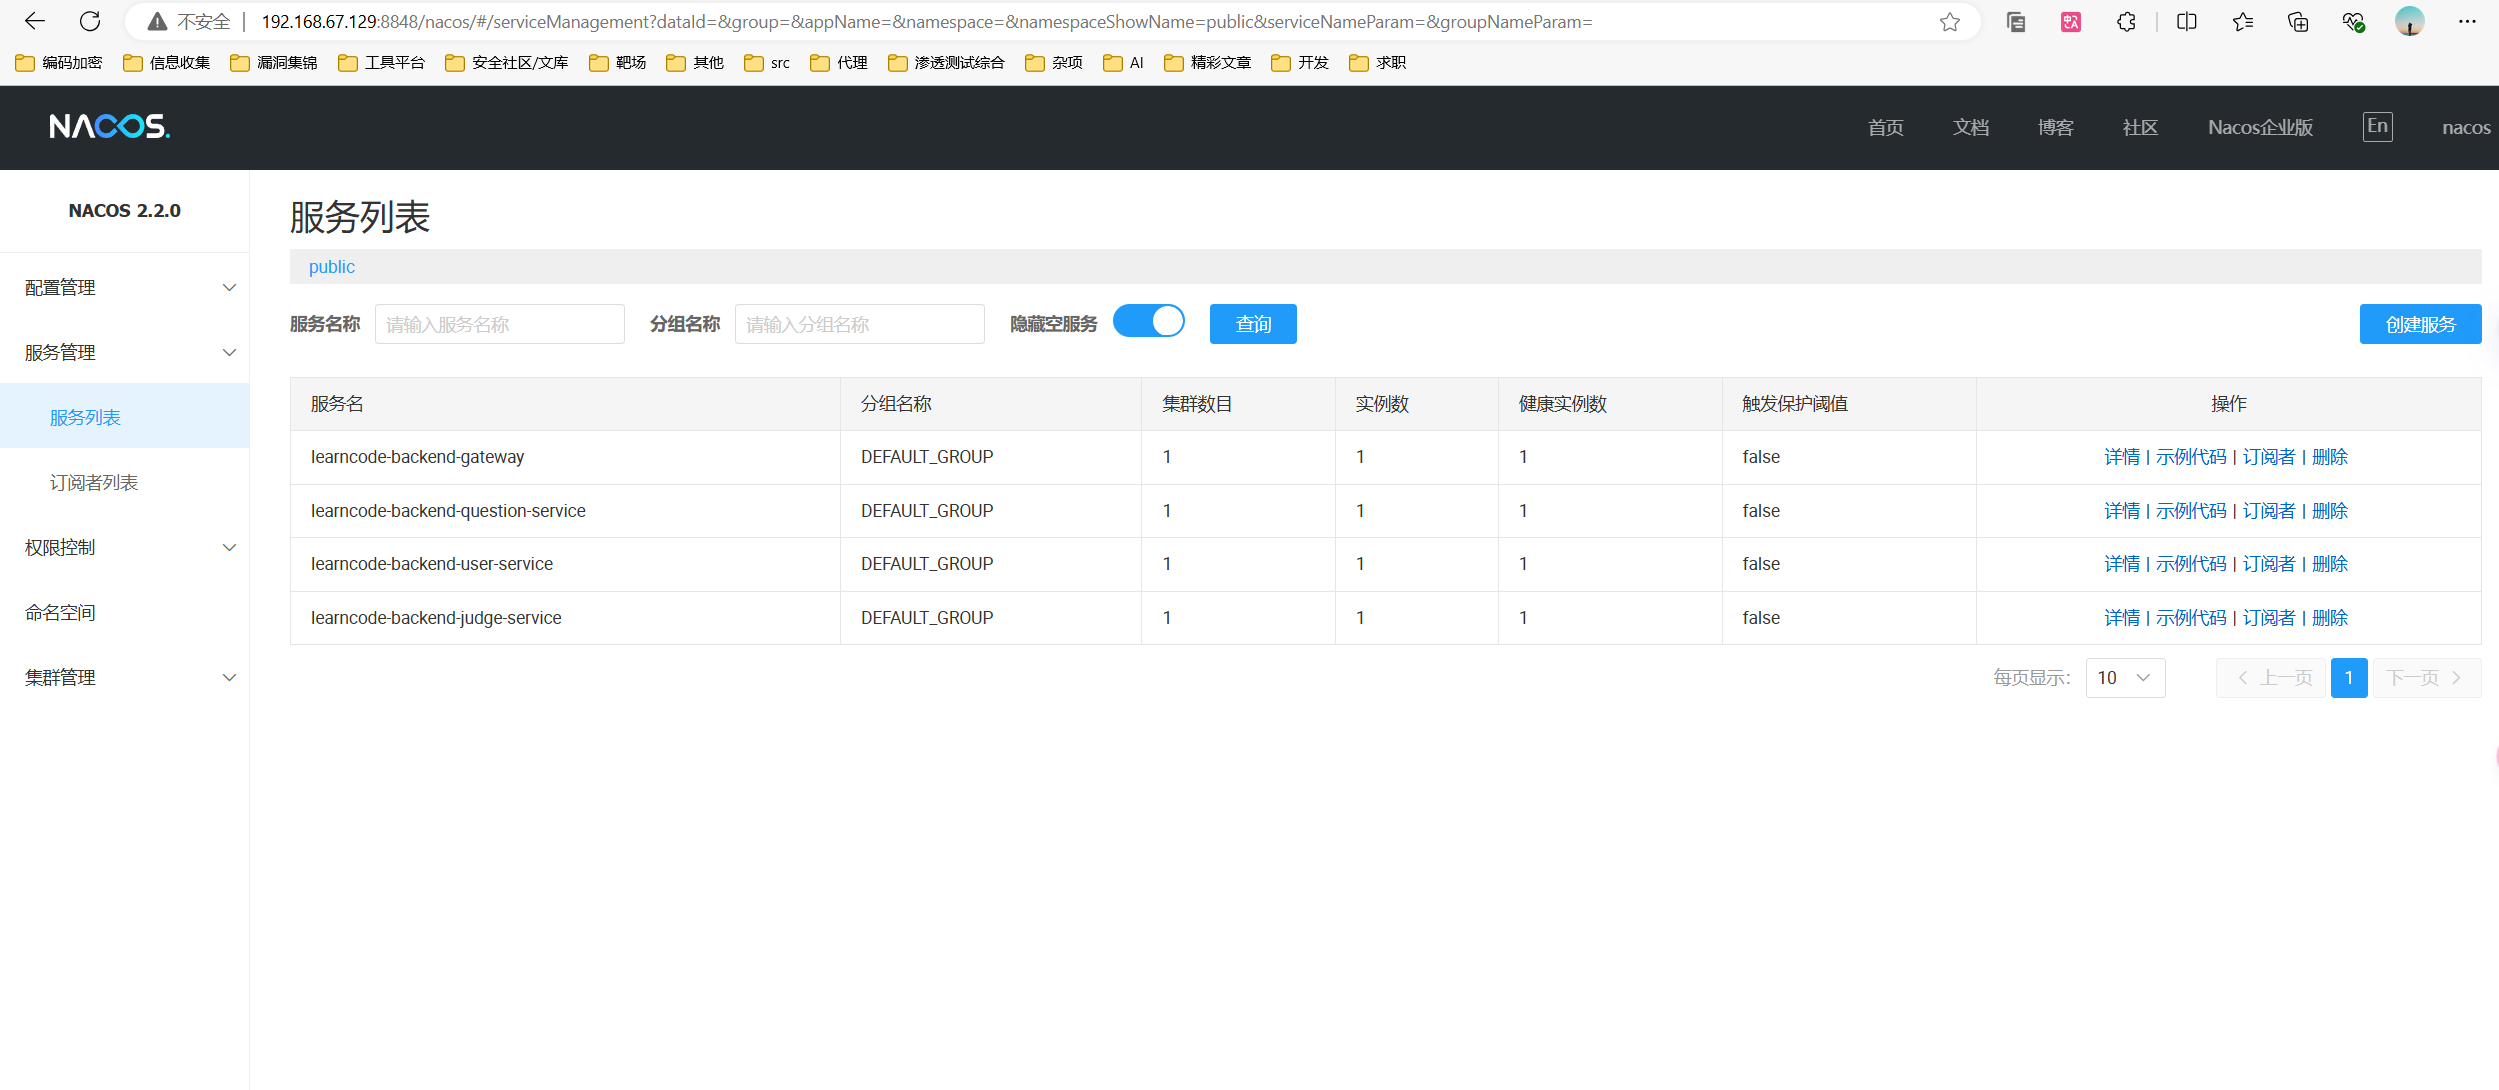
Task: Bookmark this page with the star icon
Action: [x=1950, y=21]
